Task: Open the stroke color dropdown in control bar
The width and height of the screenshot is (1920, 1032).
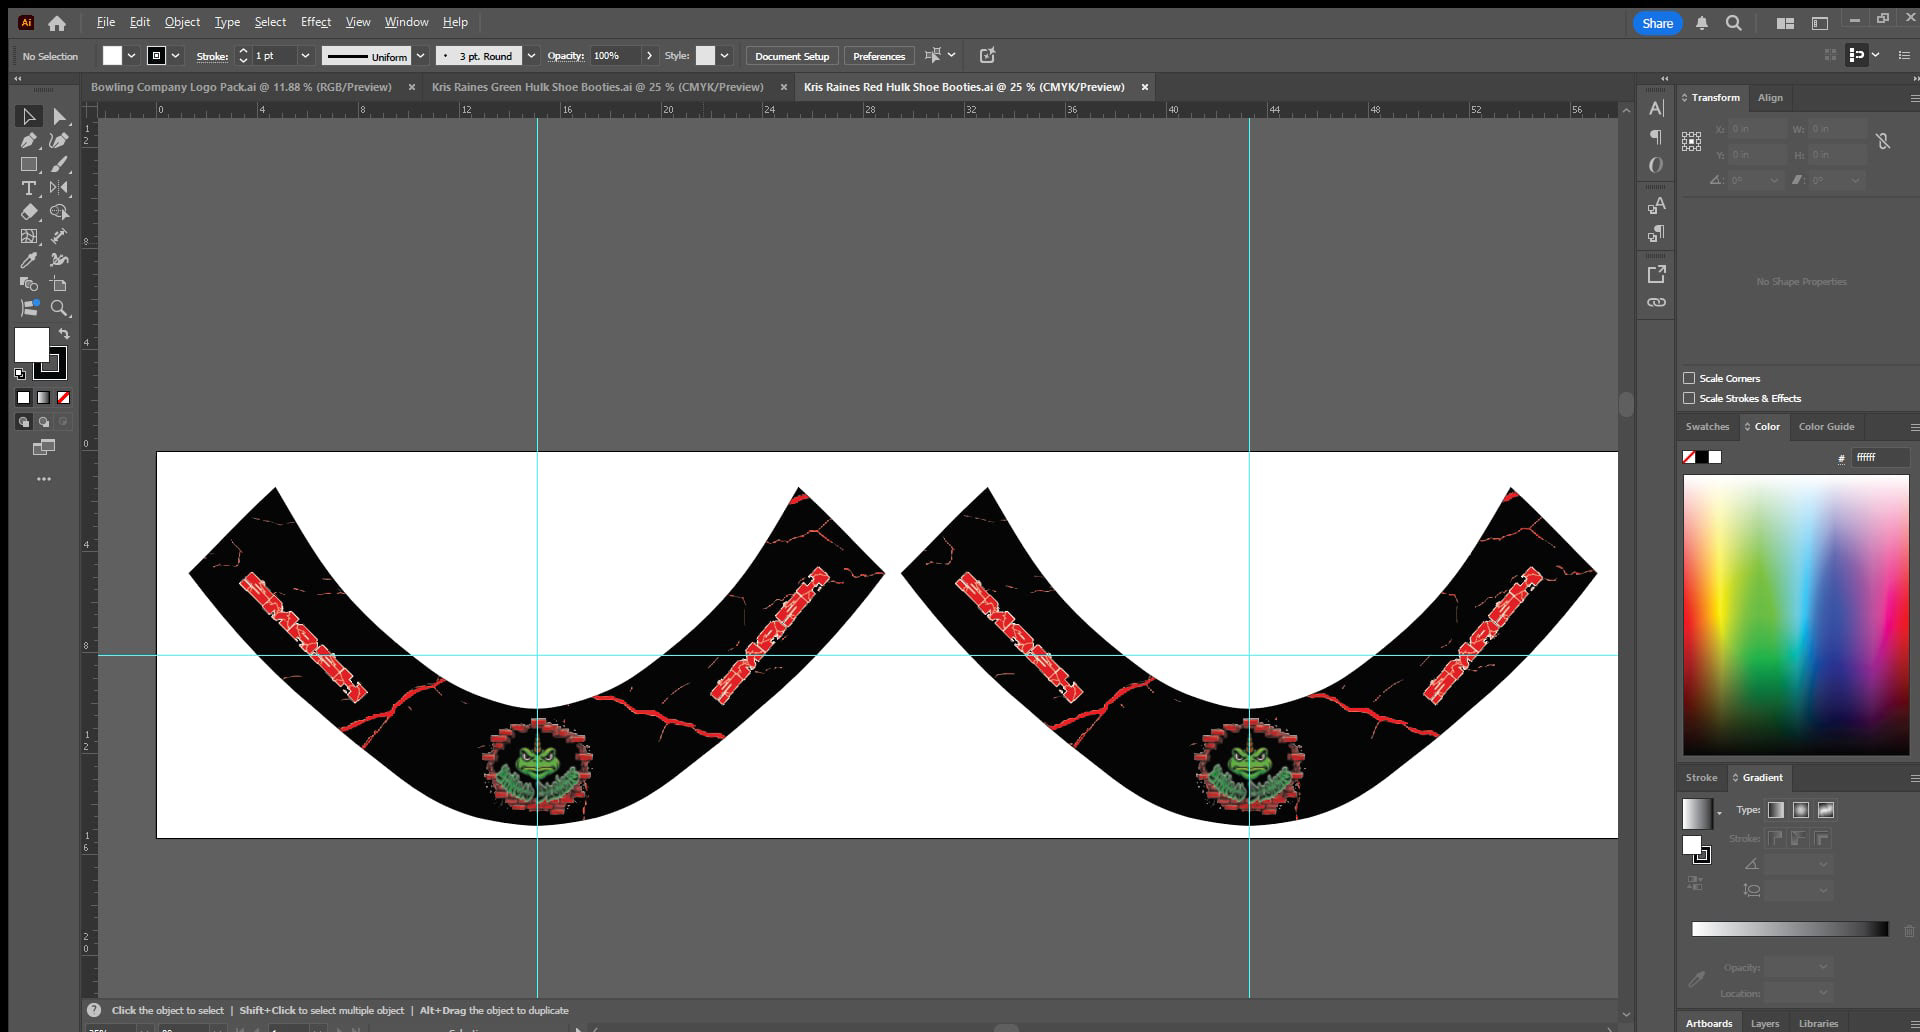Action: click(x=175, y=56)
